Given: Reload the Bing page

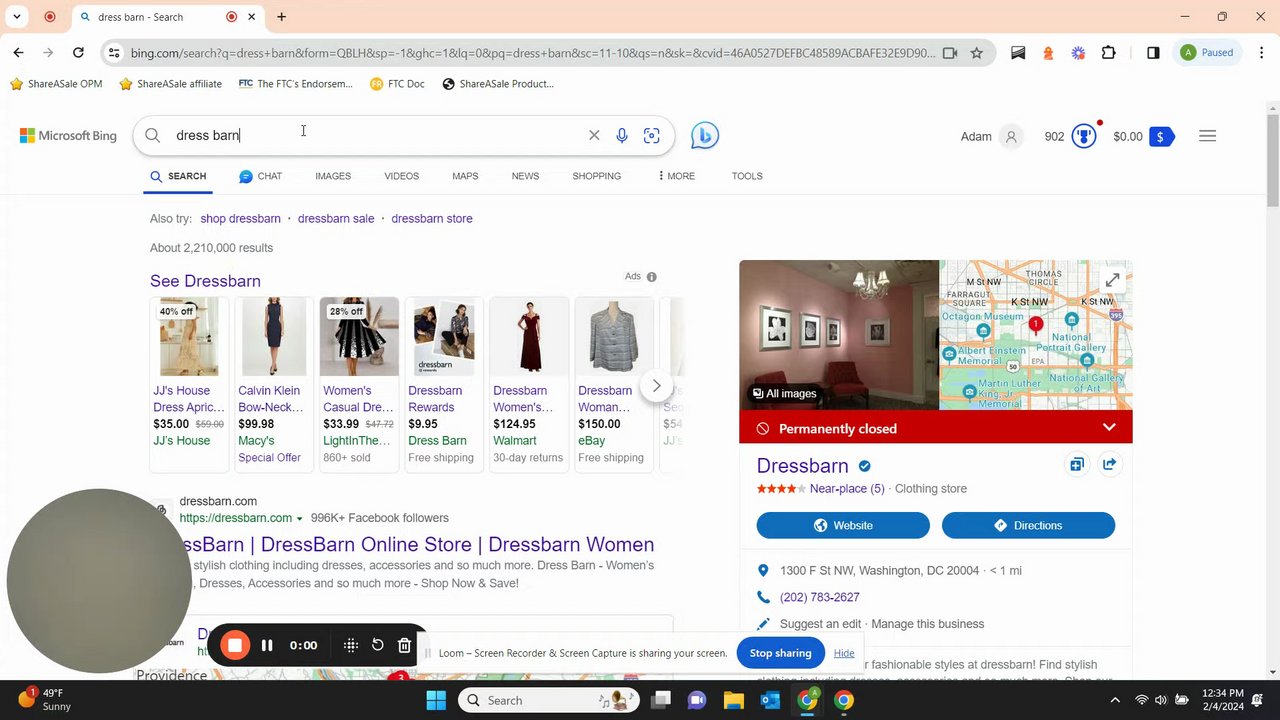Looking at the screenshot, I should (x=78, y=53).
